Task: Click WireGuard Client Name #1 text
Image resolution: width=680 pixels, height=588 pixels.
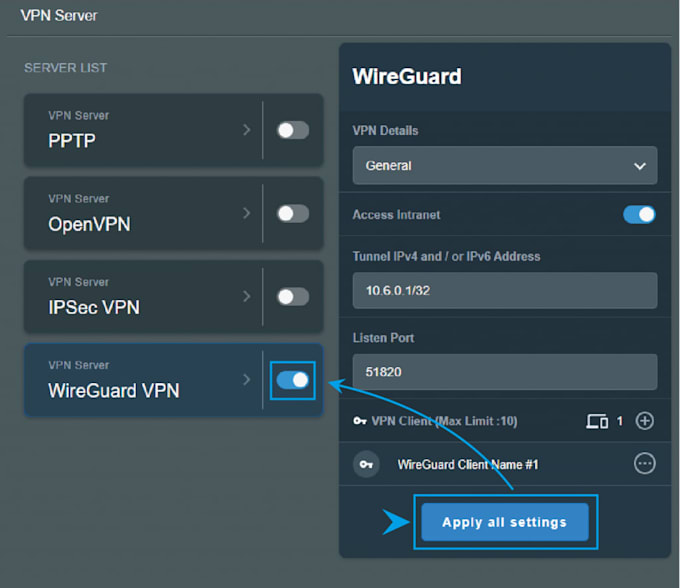Action: click(468, 464)
